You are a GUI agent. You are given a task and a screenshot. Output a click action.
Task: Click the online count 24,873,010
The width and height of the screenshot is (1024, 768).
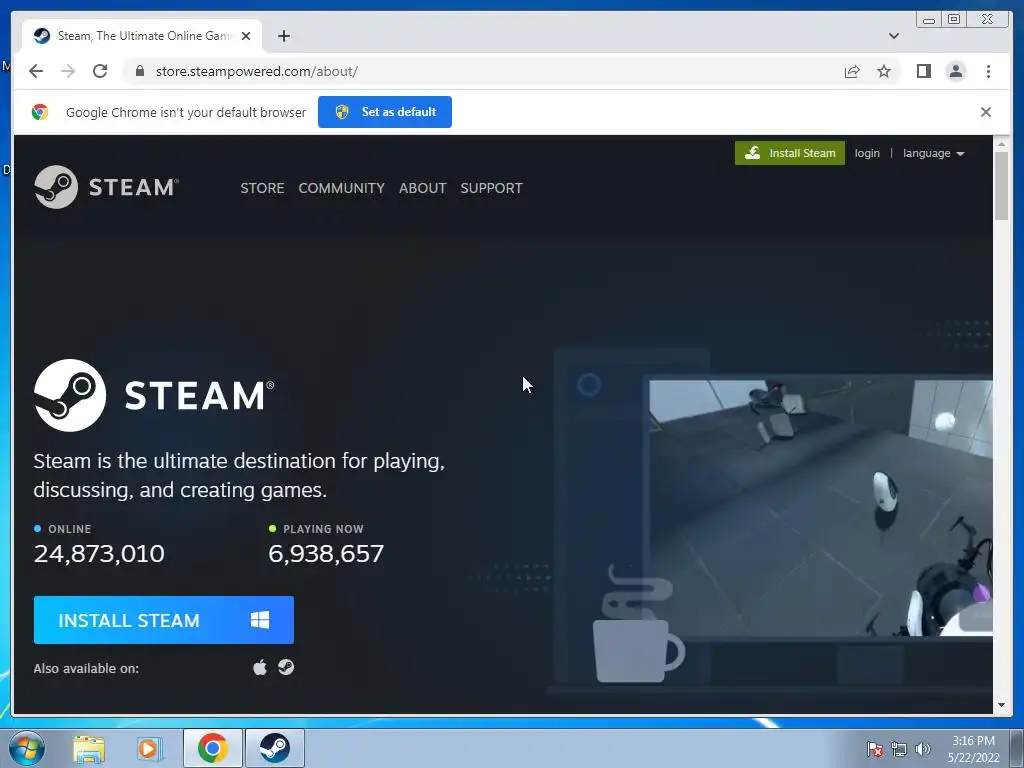point(99,554)
